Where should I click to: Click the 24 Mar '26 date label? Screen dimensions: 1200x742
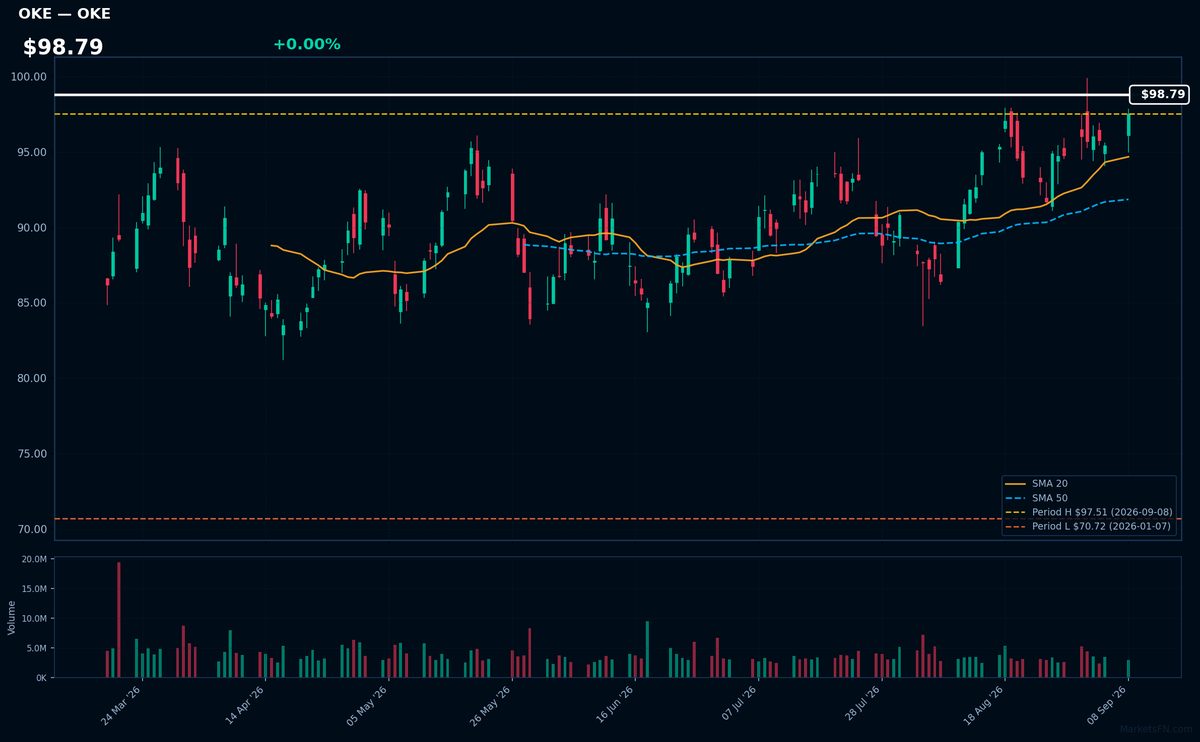pos(121,706)
